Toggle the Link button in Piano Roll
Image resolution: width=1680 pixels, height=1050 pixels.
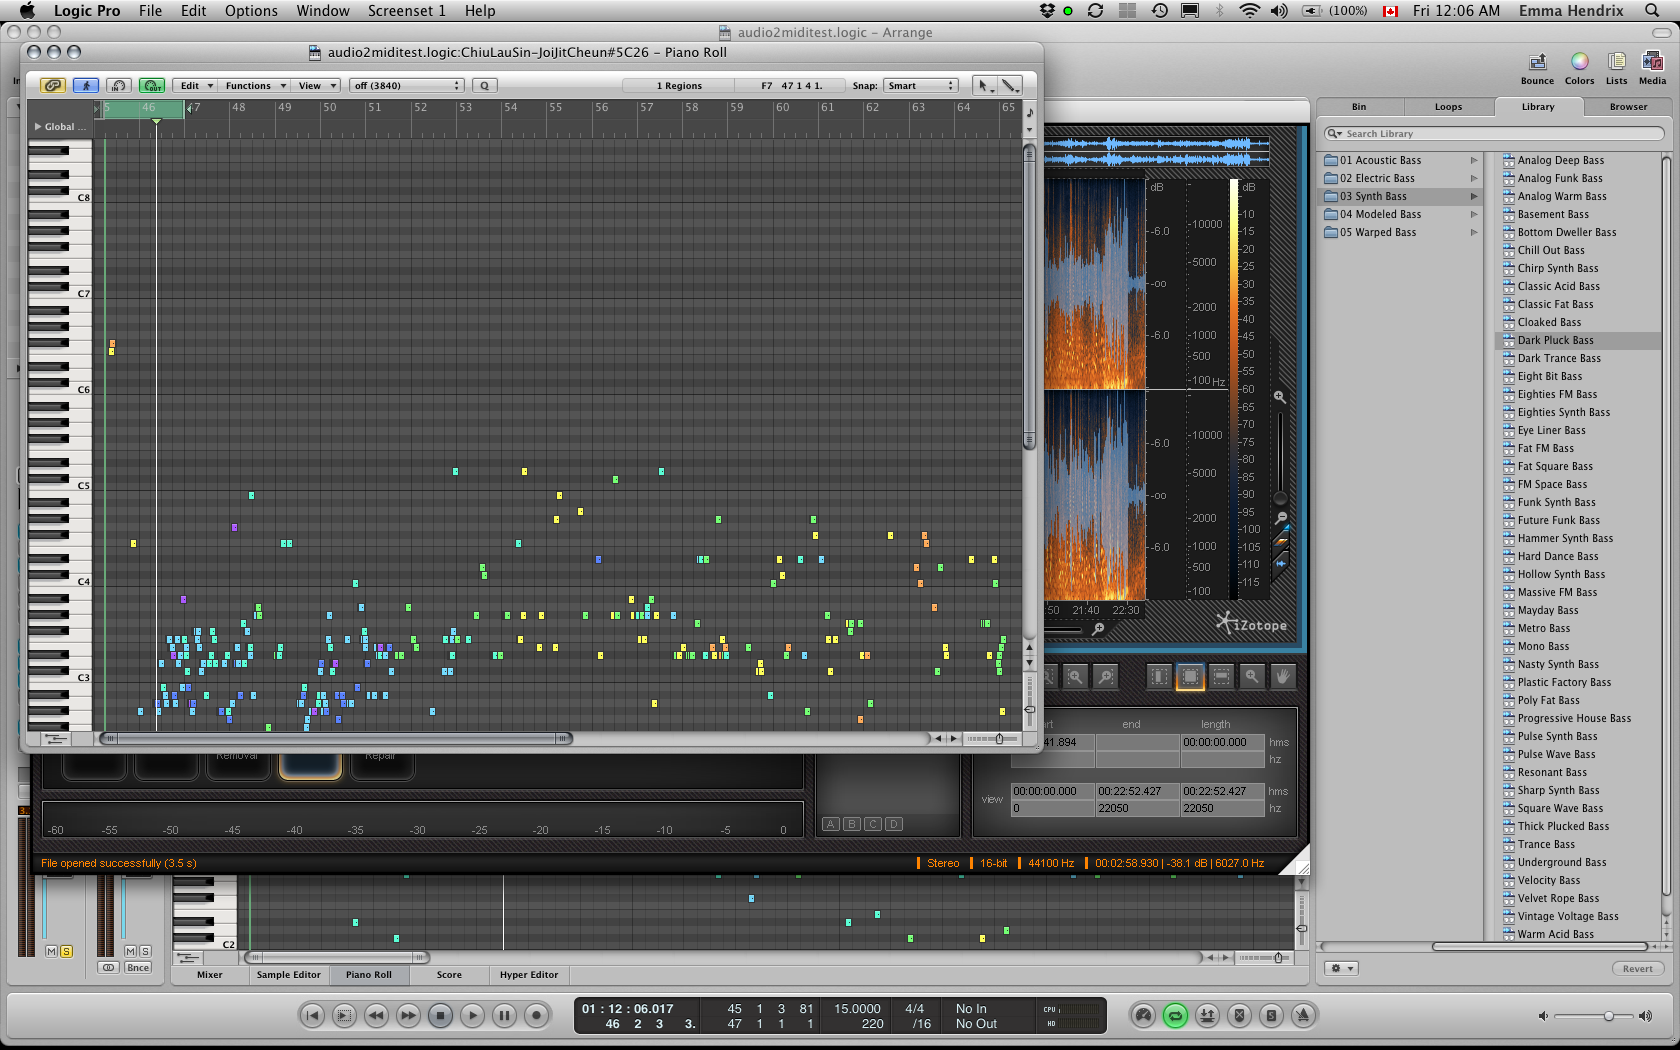53,86
